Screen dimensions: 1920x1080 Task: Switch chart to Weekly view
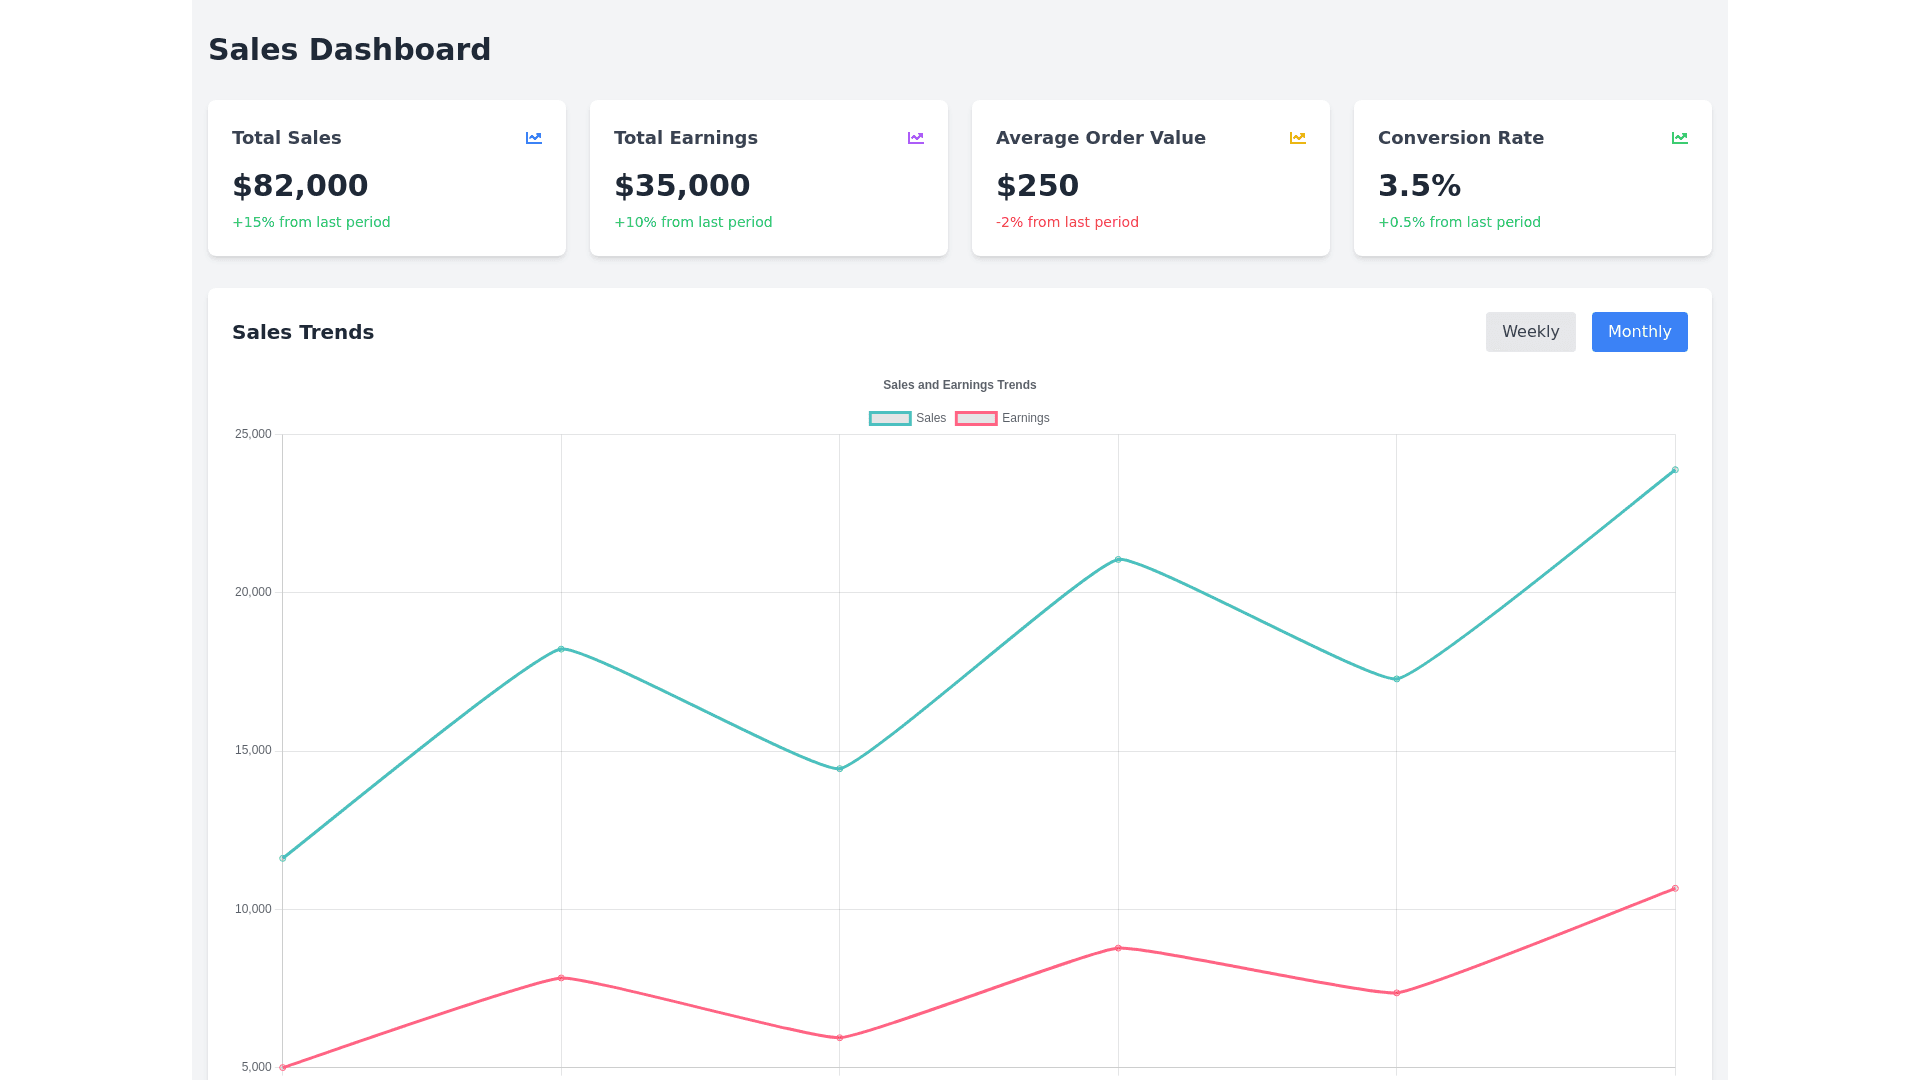click(1530, 332)
